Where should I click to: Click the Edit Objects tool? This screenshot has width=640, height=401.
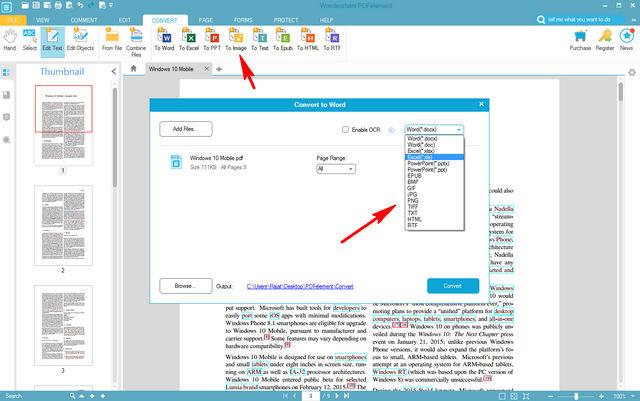click(80, 40)
